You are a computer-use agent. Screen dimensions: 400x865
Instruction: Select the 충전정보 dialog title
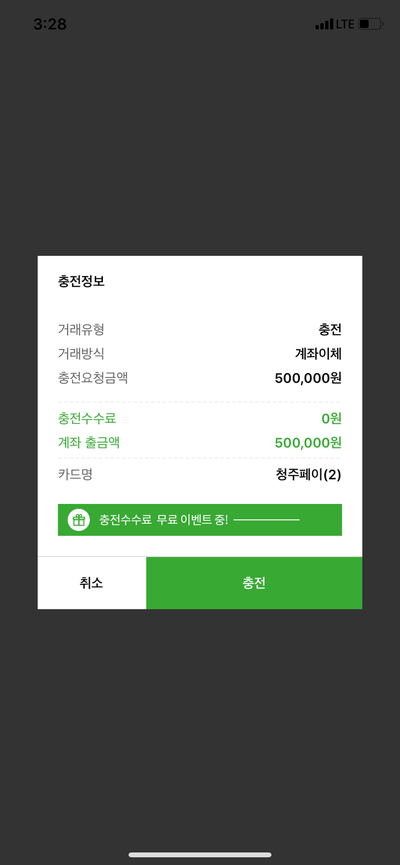point(81,281)
